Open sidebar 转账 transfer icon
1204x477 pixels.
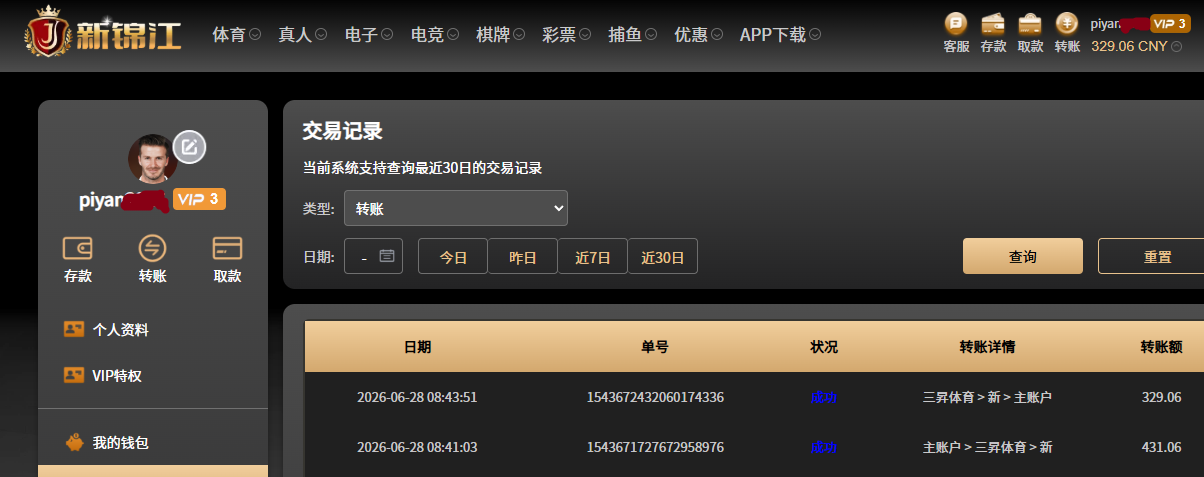(153, 248)
